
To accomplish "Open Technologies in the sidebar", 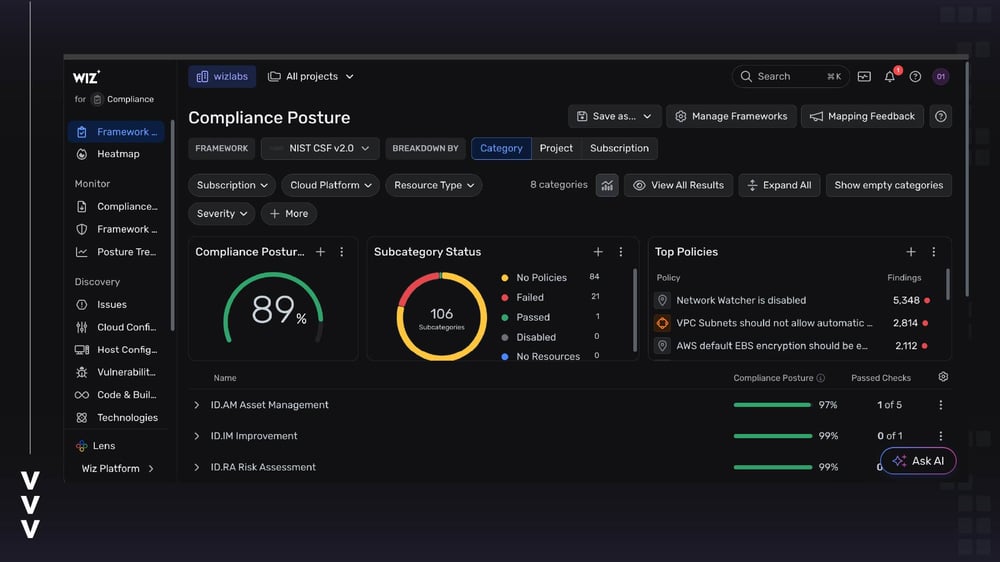I will click(117, 418).
